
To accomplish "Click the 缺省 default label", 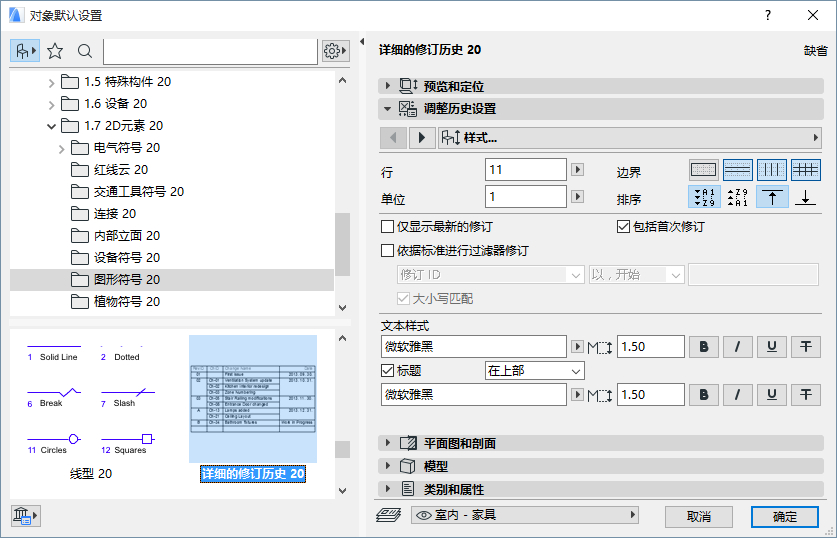I will pos(815,51).
